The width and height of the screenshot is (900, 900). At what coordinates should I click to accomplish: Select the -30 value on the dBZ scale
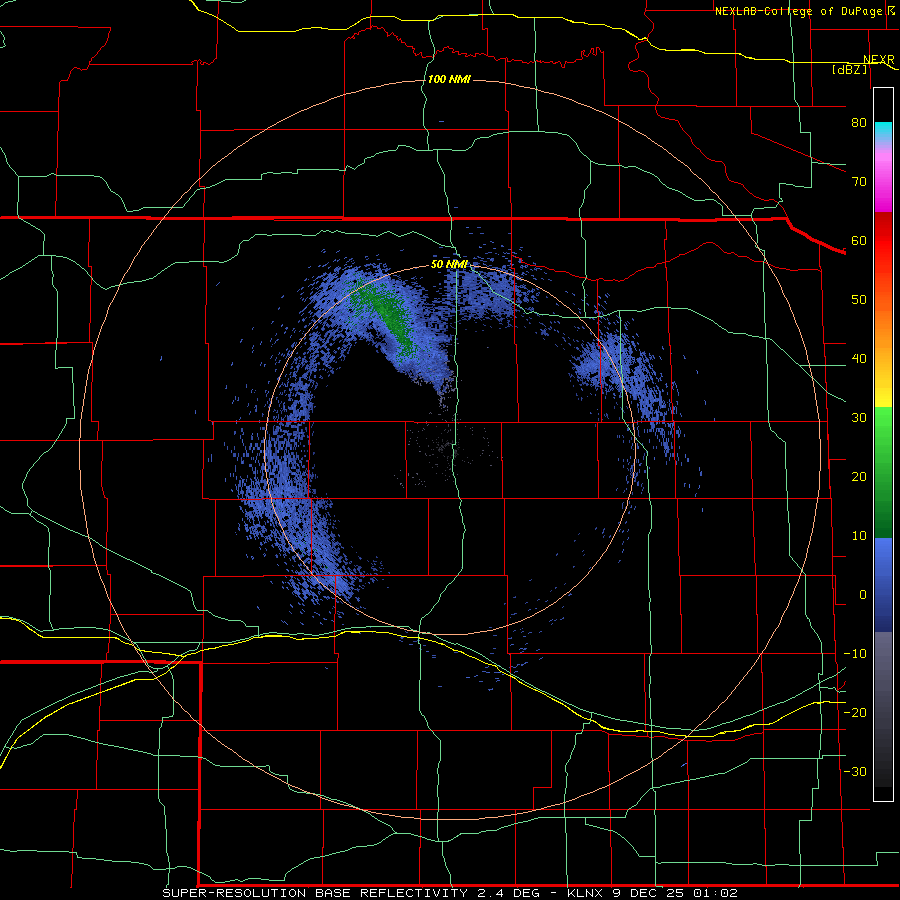coord(855,772)
